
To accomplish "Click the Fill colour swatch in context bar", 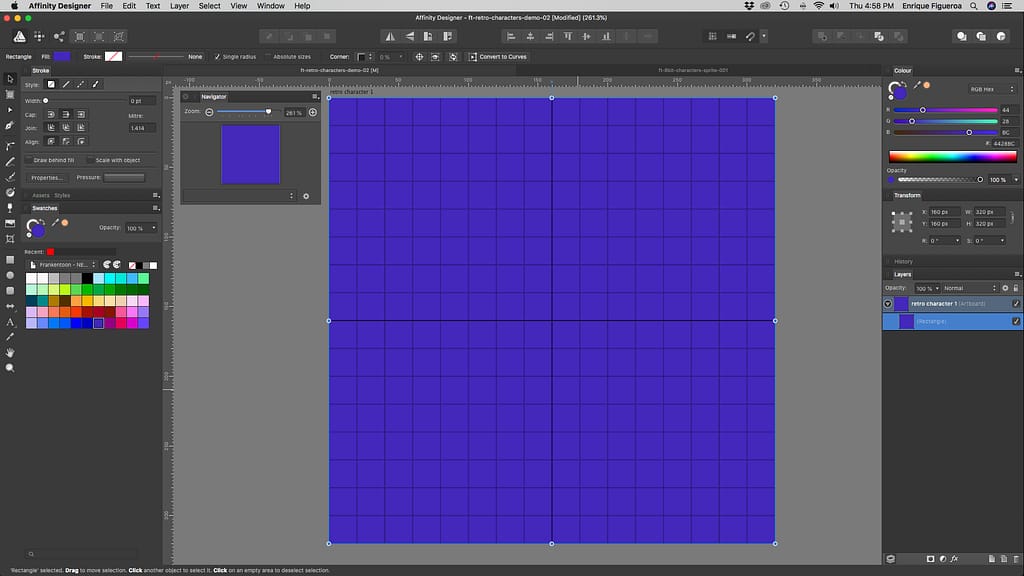I will (x=62, y=57).
